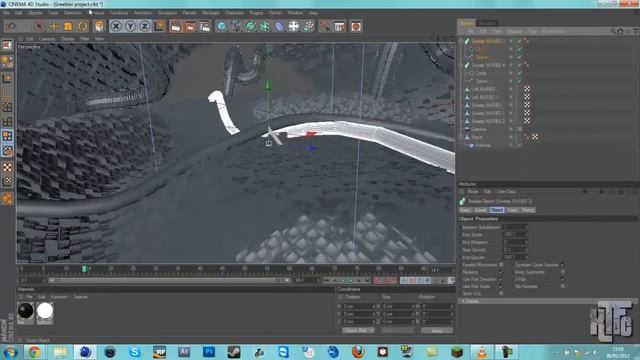The height and width of the screenshot is (360, 640).
Task: Toggle the Z axis lock
Action: tap(145, 27)
